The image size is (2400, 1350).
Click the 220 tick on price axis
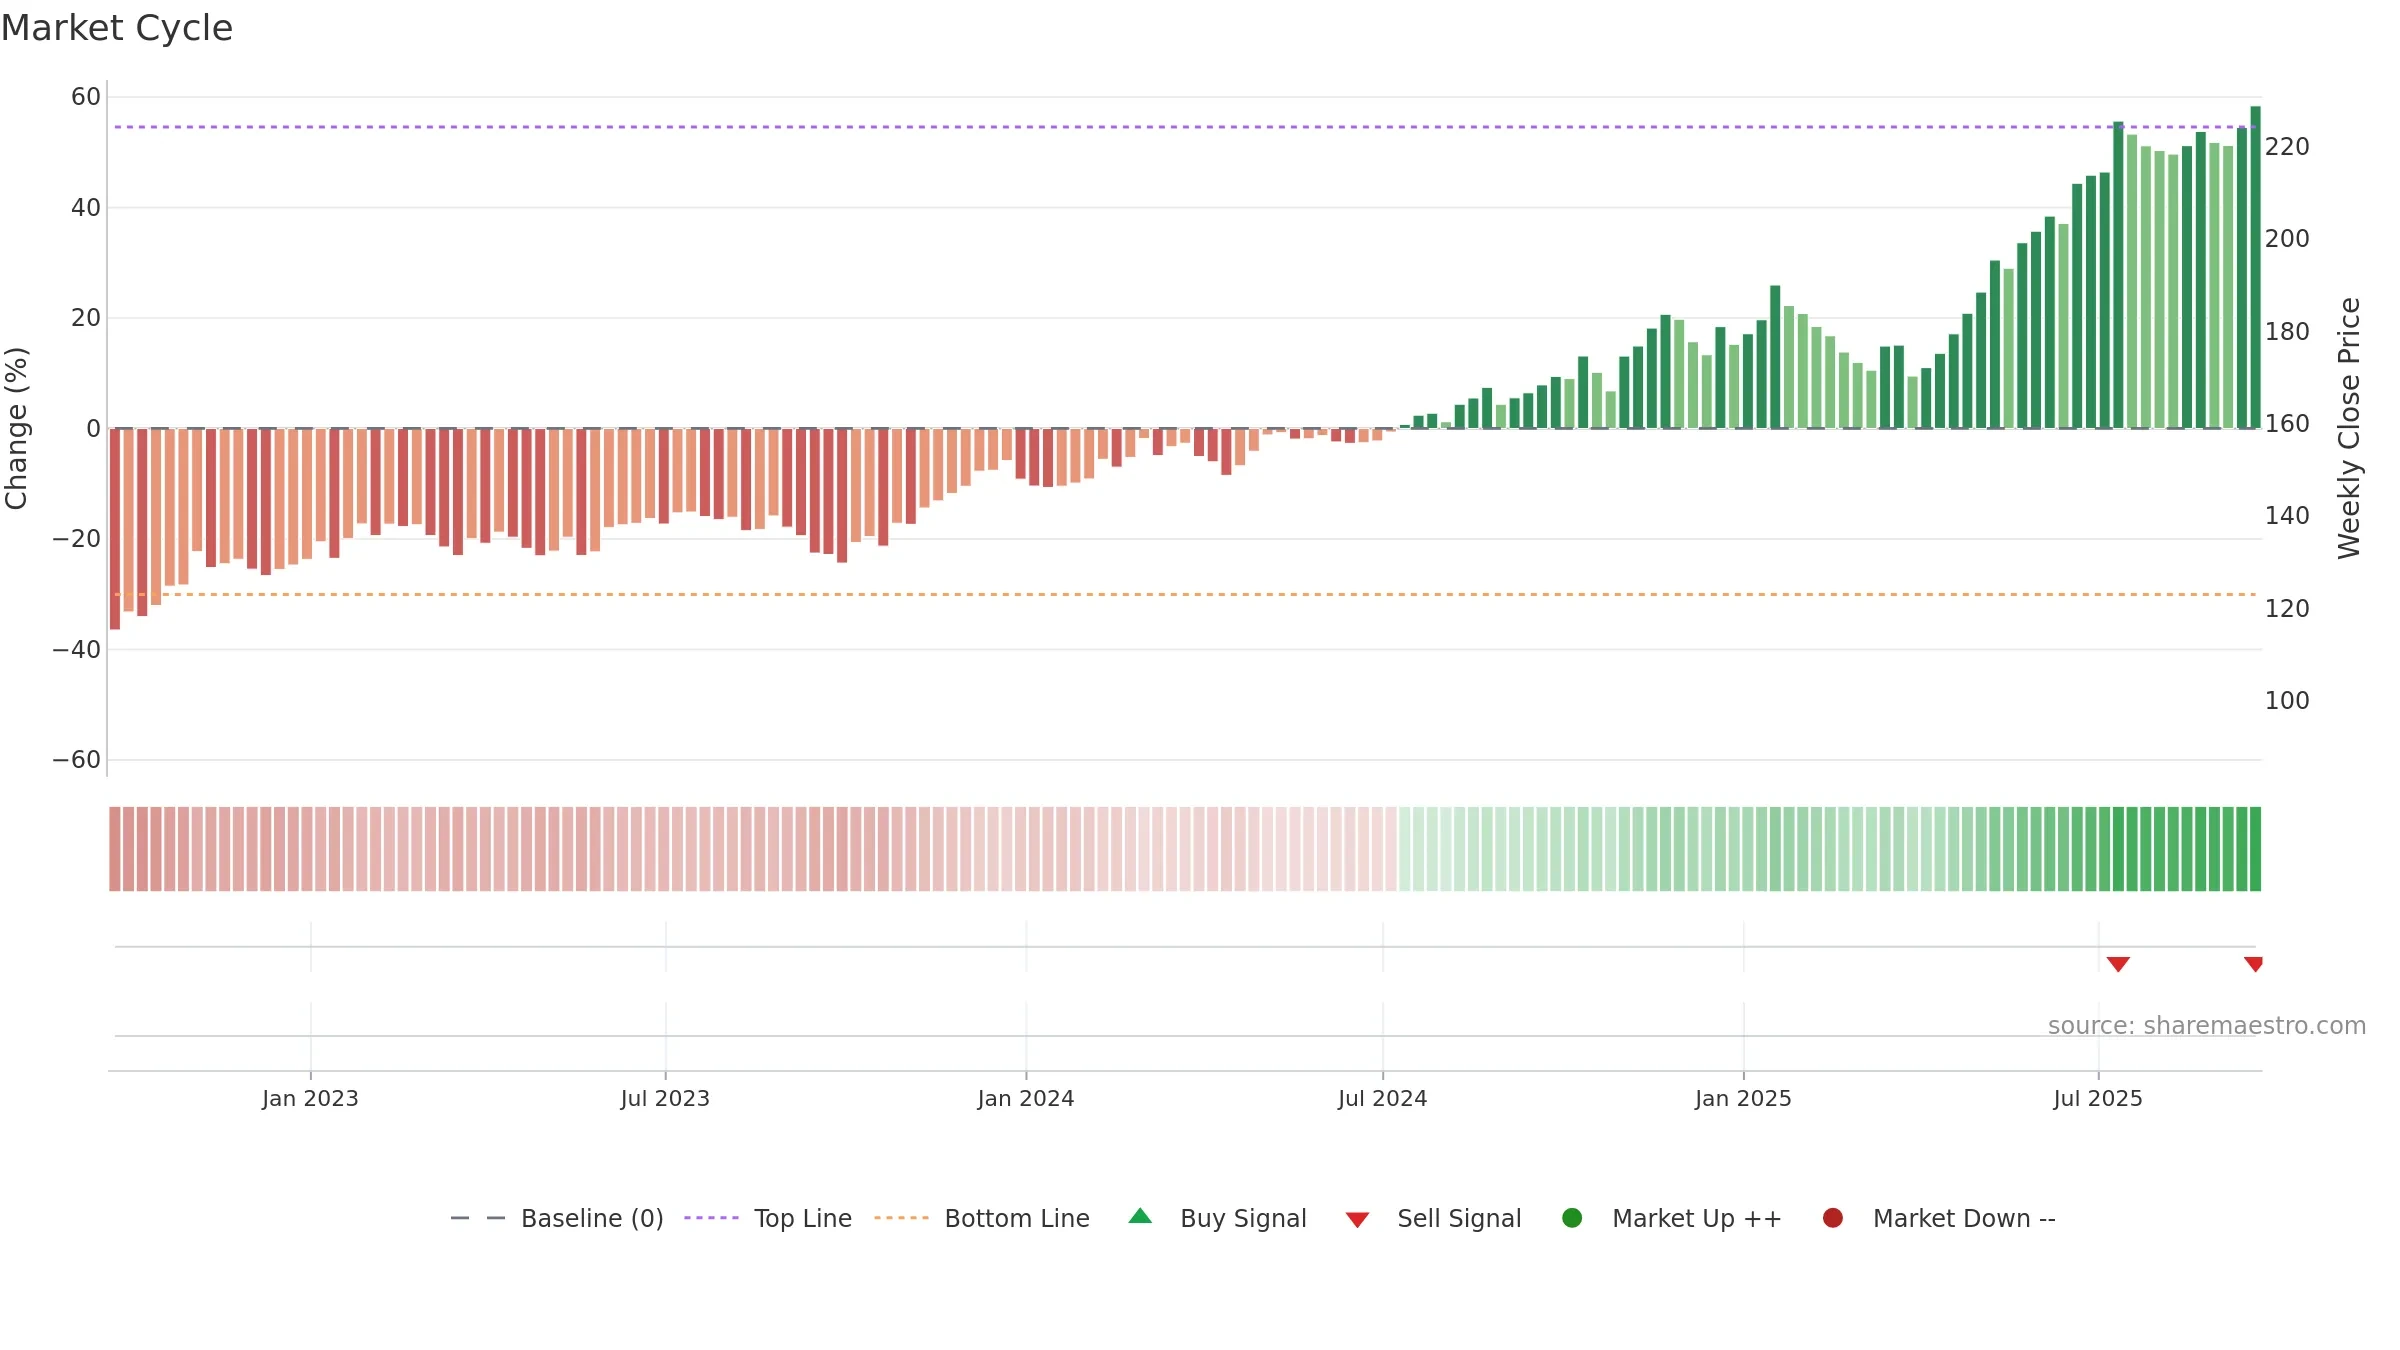2287,147
